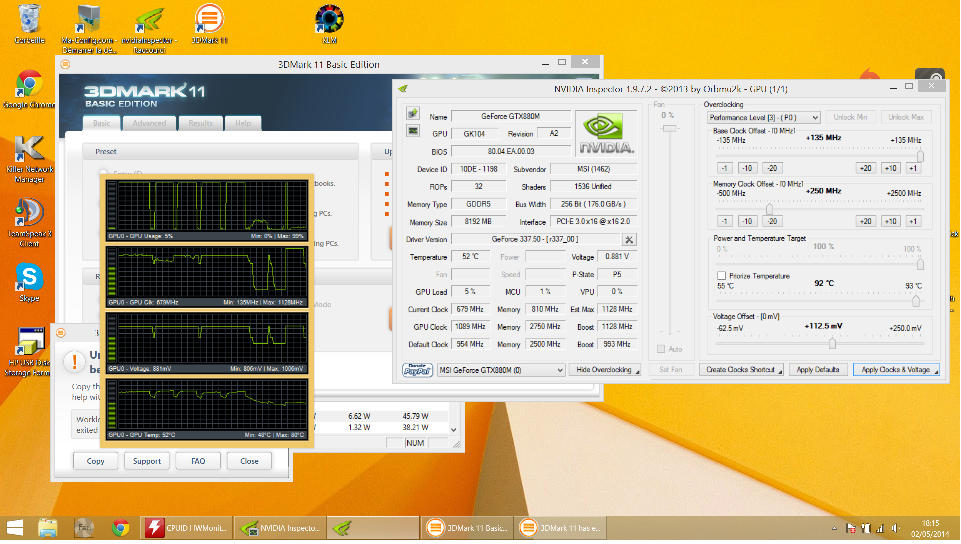Image resolution: width=961 pixels, height=544 pixels.
Task: Open driver profile settings wrench icon
Action: click(629, 240)
